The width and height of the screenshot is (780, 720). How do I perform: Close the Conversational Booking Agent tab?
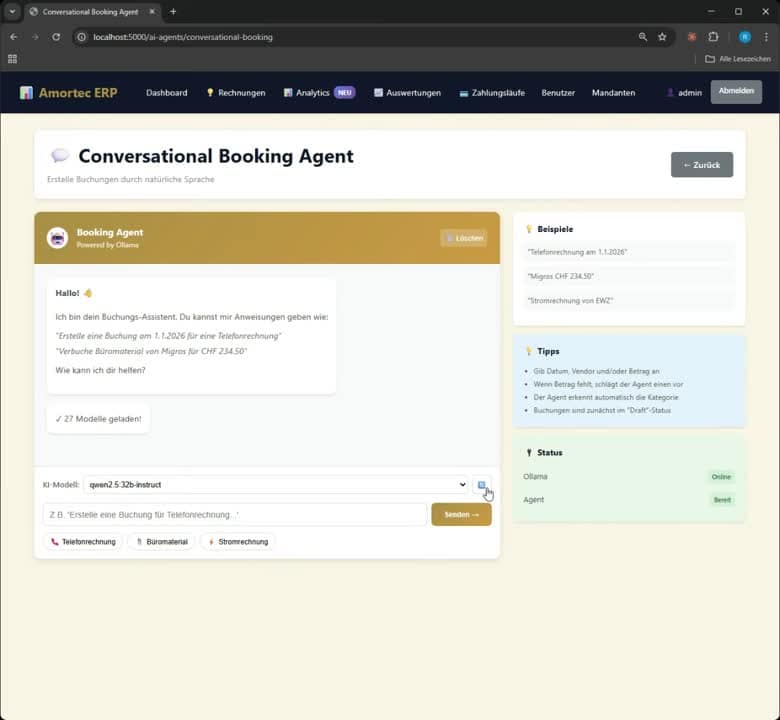point(152,11)
